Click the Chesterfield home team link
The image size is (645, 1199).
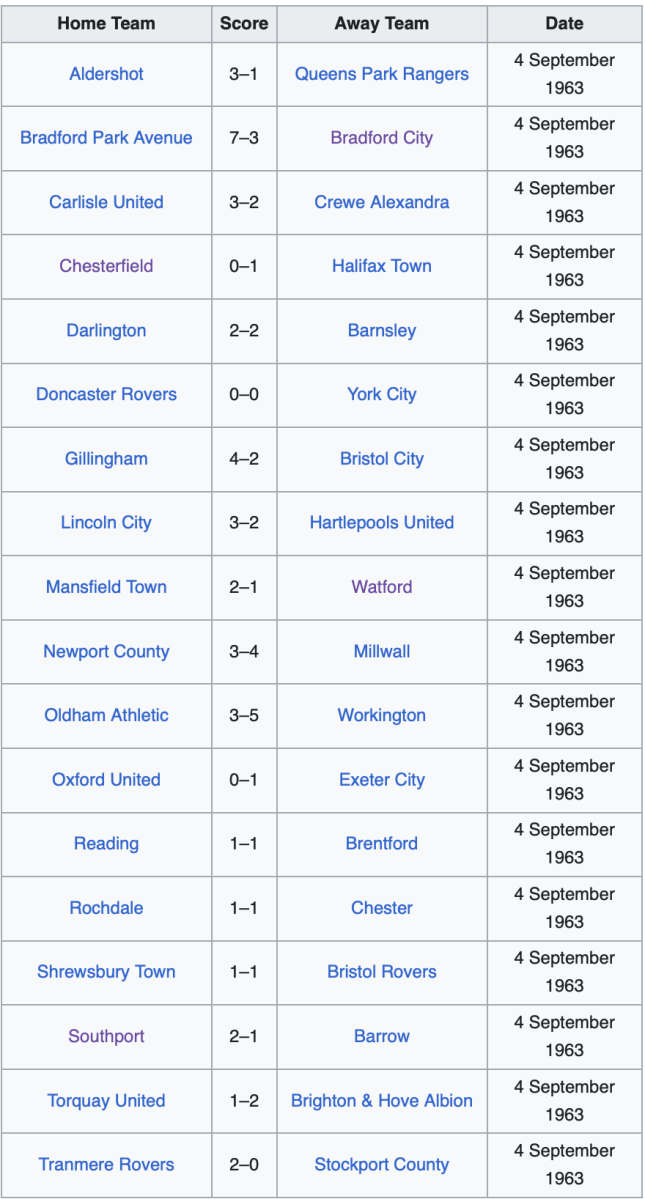pos(106,266)
